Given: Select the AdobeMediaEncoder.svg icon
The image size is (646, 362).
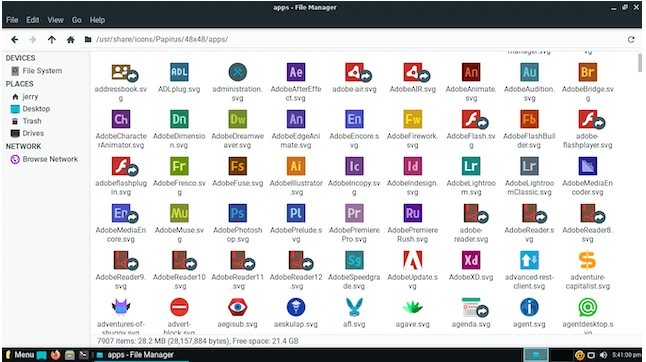Looking at the screenshot, I should (x=587, y=166).
